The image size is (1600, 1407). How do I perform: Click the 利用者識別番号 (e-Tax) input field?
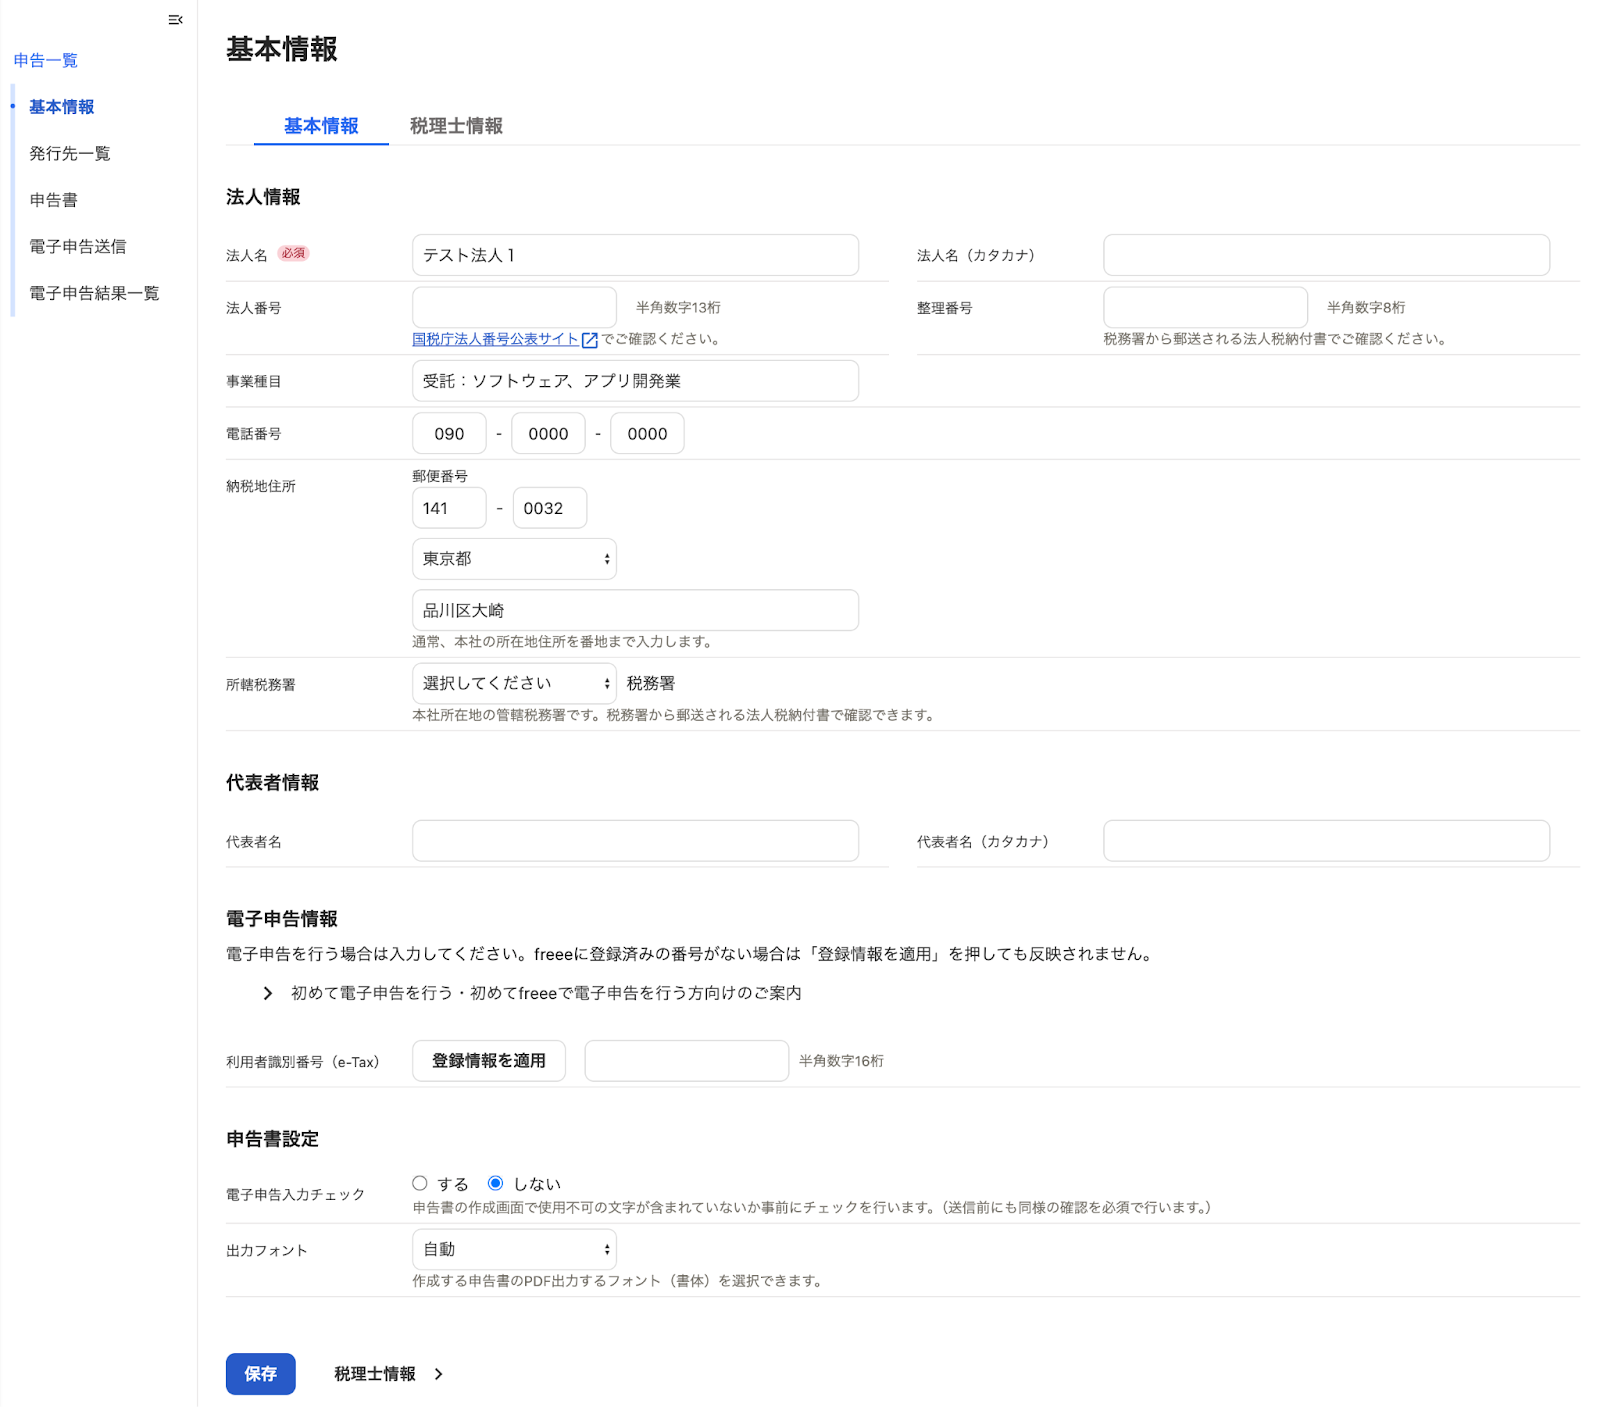coord(686,1061)
